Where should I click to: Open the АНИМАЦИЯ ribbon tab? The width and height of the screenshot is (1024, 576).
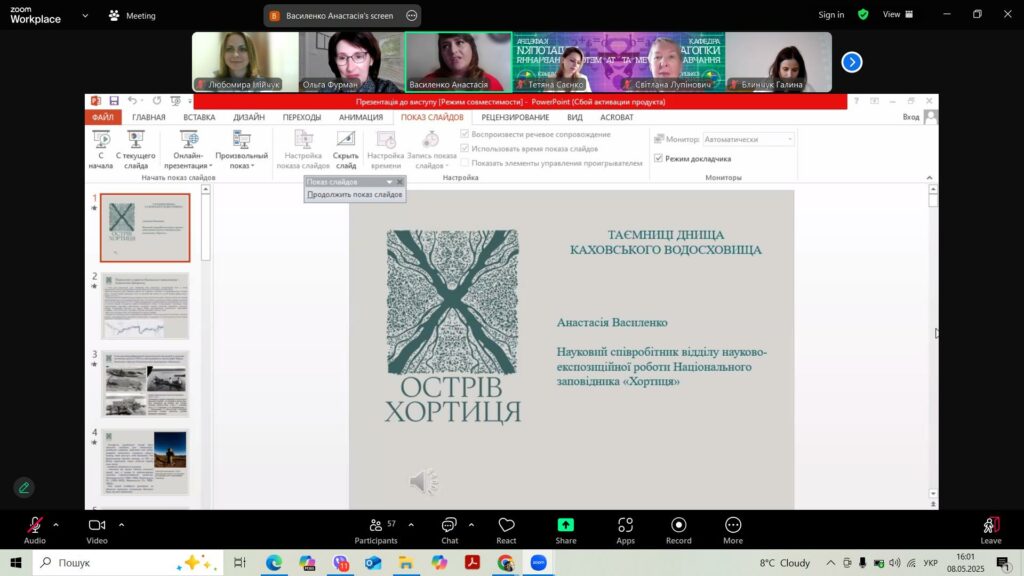360,117
